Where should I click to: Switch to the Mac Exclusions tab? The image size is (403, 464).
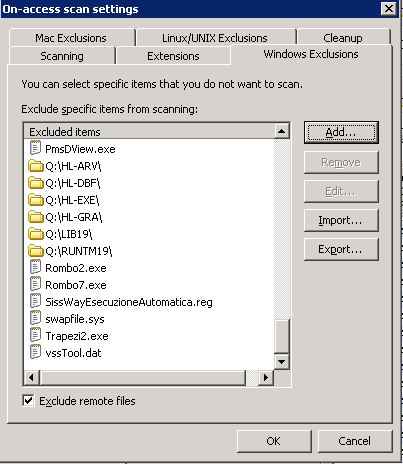tap(71, 38)
